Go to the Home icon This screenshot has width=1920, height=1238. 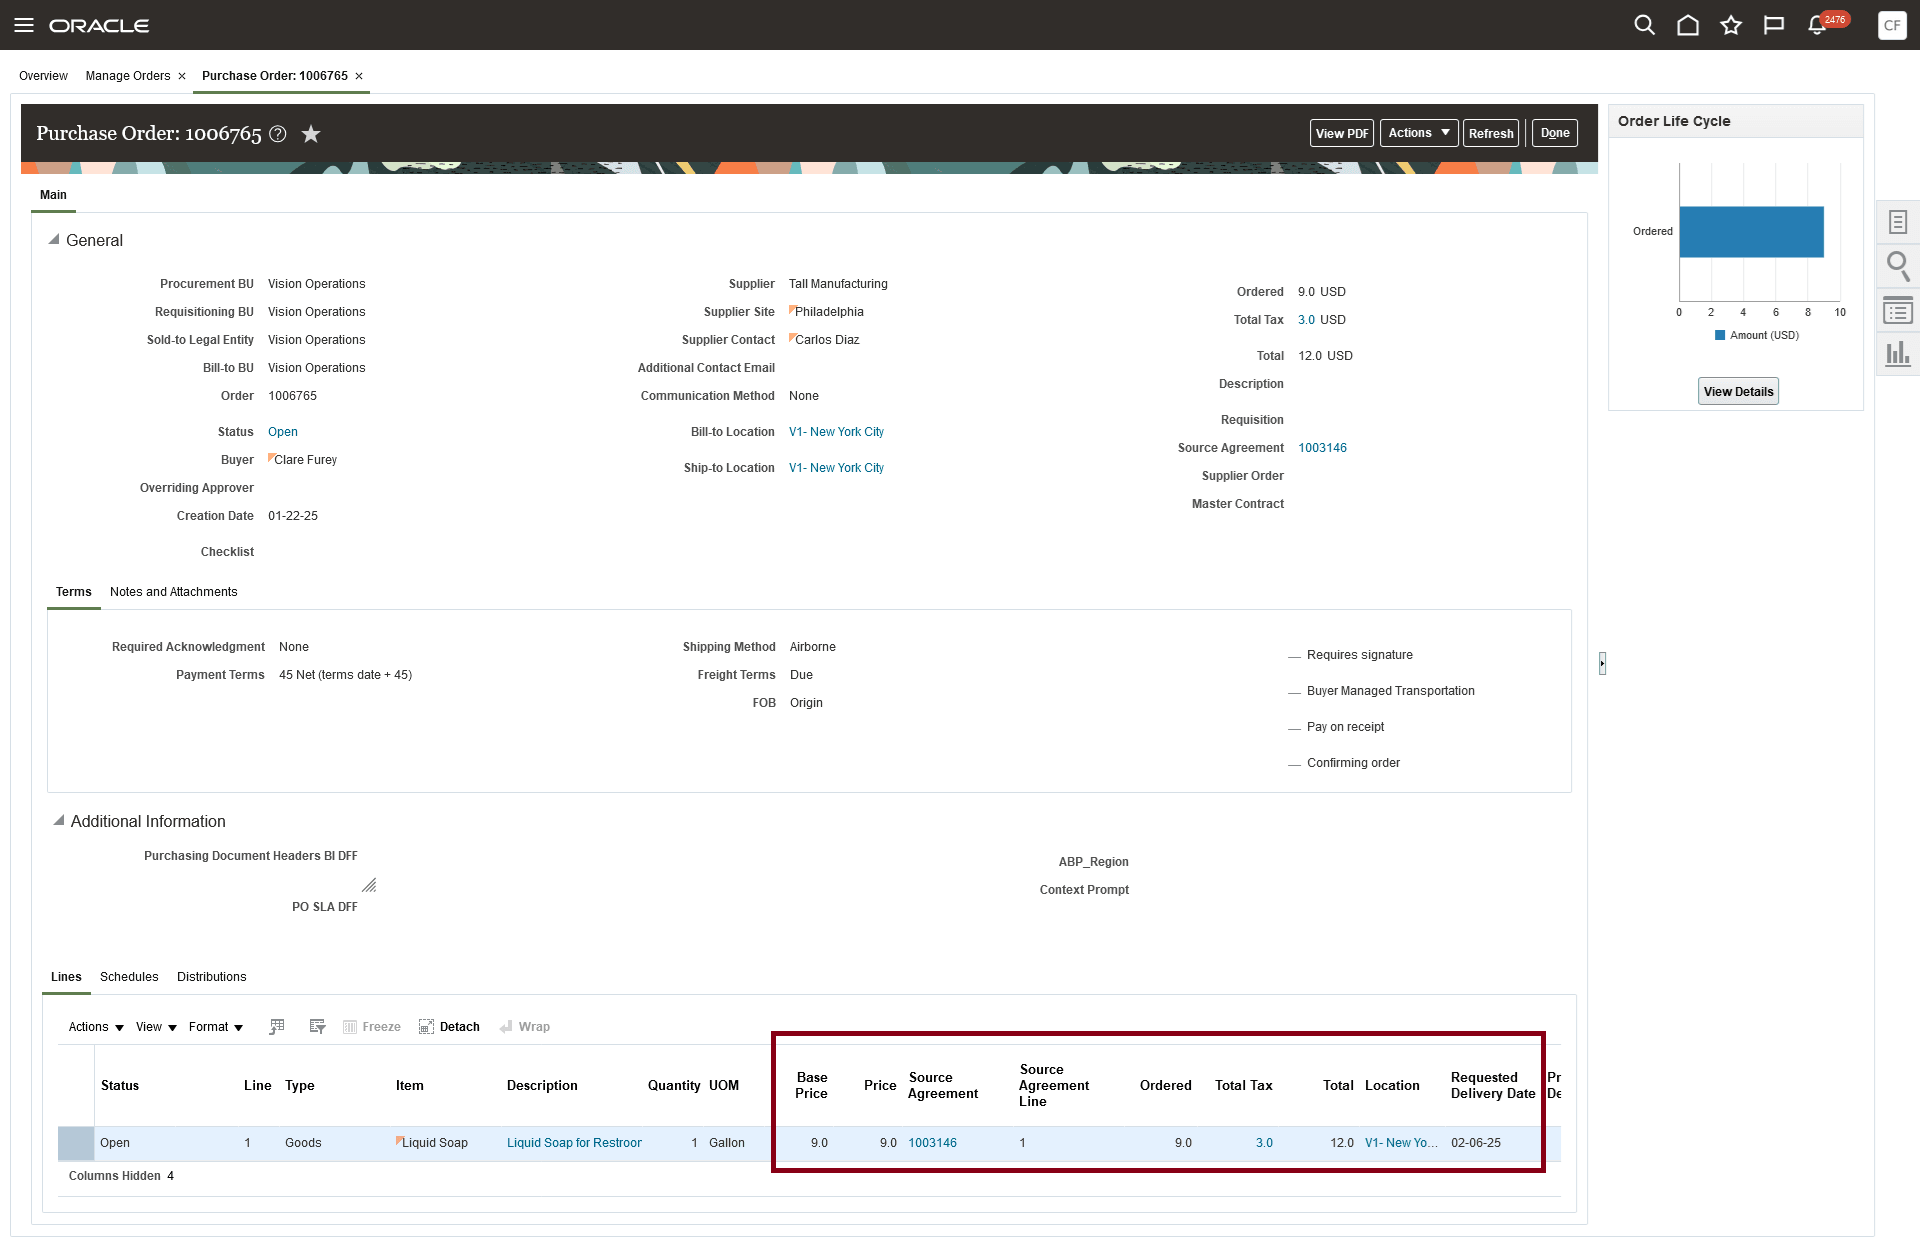pyautogui.click(x=1688, y=25)
